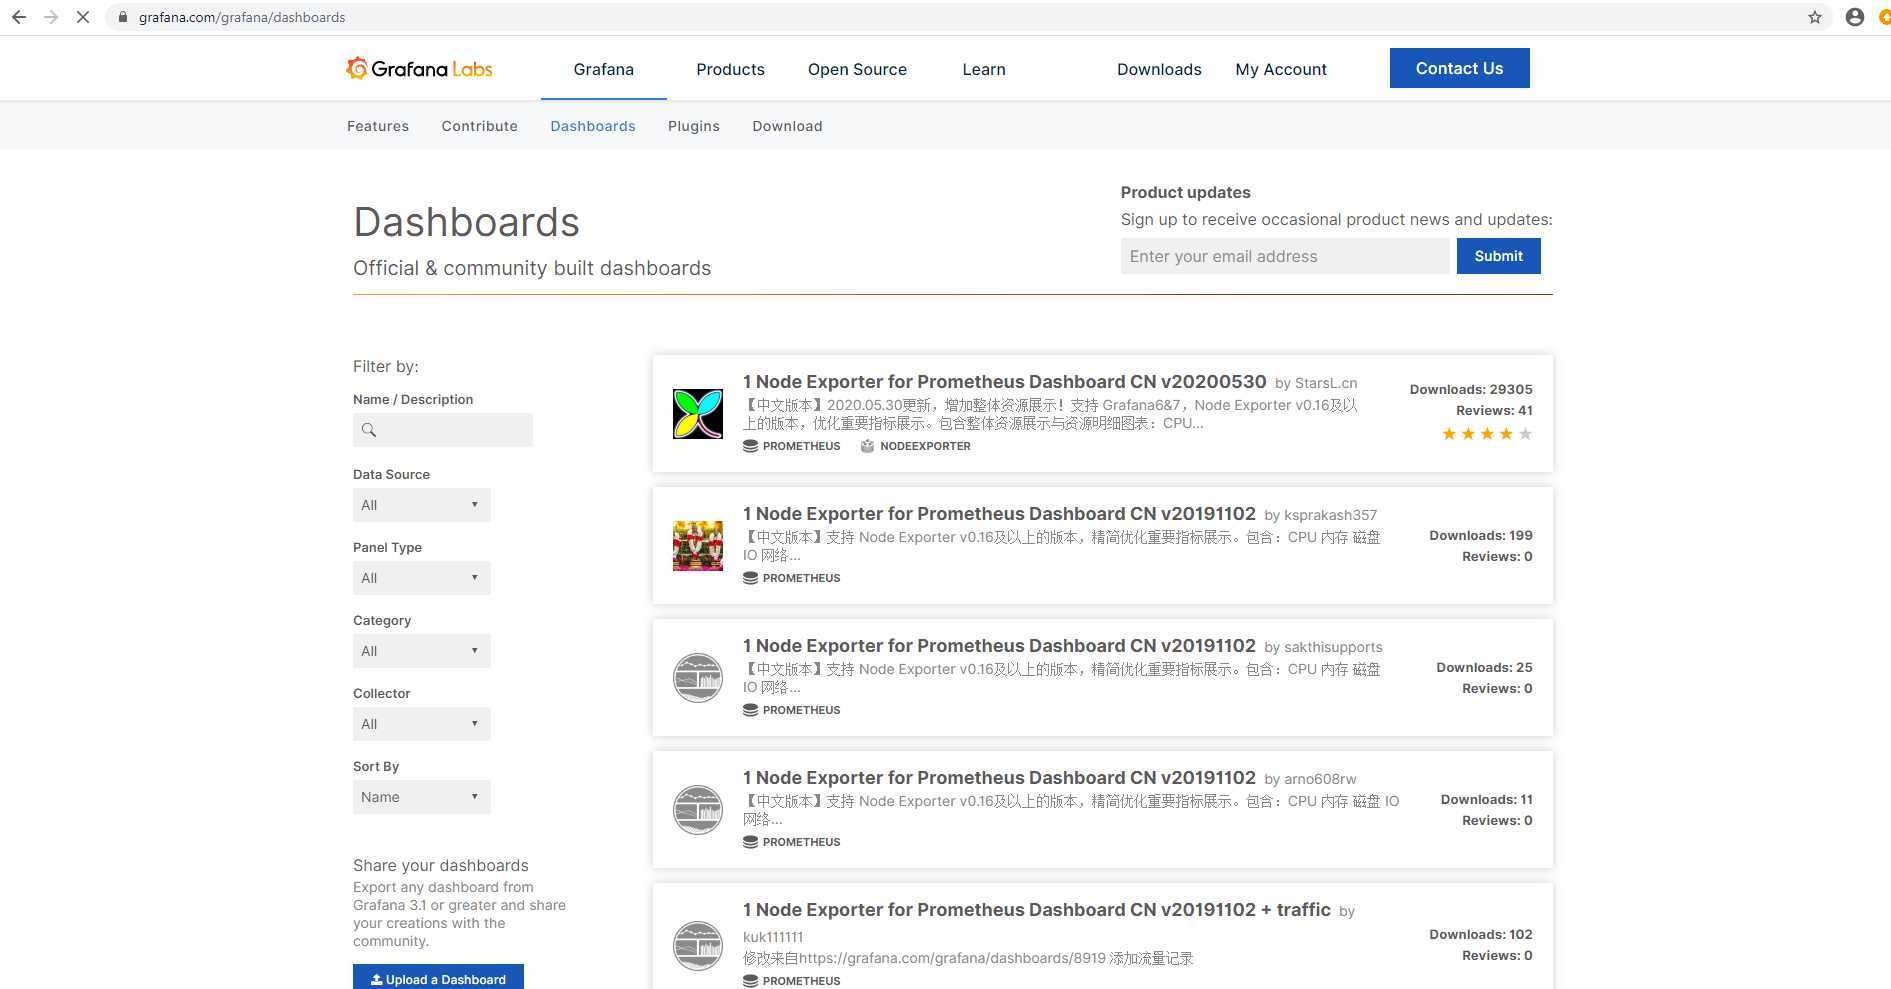Click the browser forward arrow
This screenshot has width=1891, height=989.
tap(51, 17)
